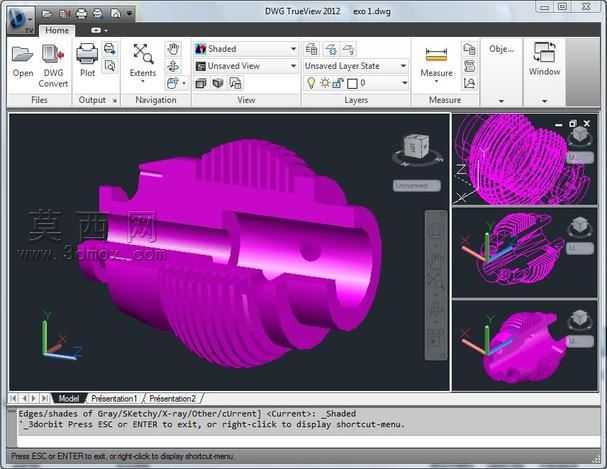The image size is (607, 469).
Task: Select the bottom-right shaded viewport
Action: click(x=525, y=346)
